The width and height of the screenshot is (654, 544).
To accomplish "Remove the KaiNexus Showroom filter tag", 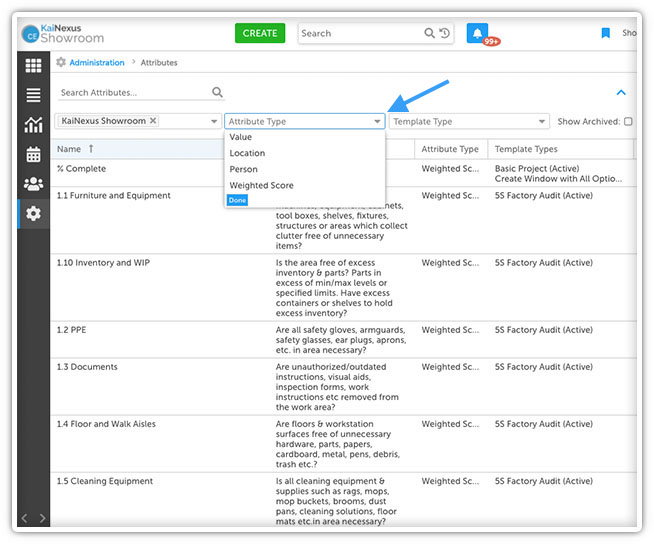I will (153, 121).
